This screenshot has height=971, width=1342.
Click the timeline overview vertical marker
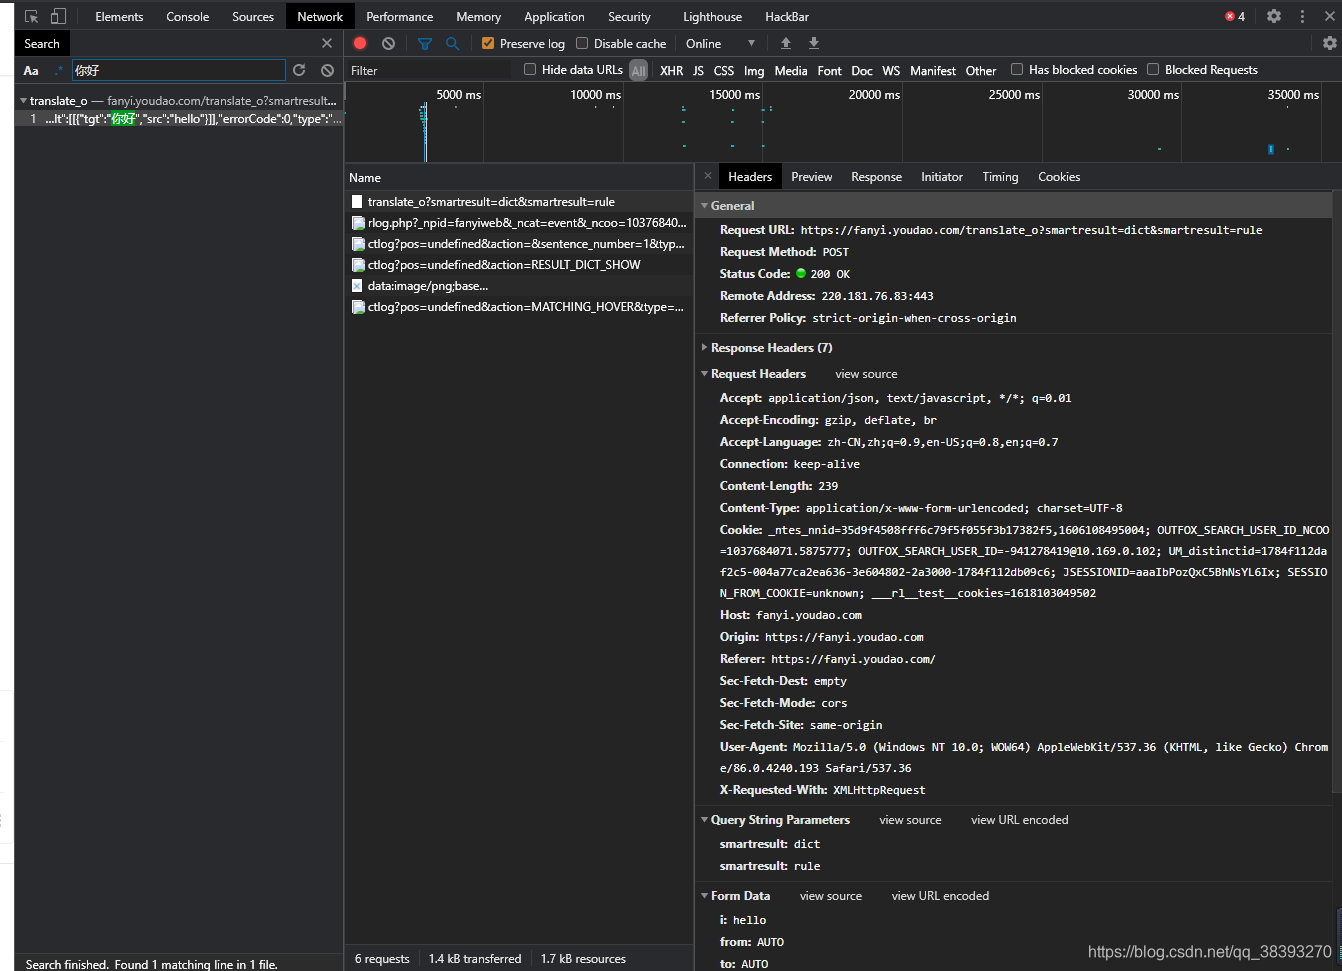(x=425, y=132)
